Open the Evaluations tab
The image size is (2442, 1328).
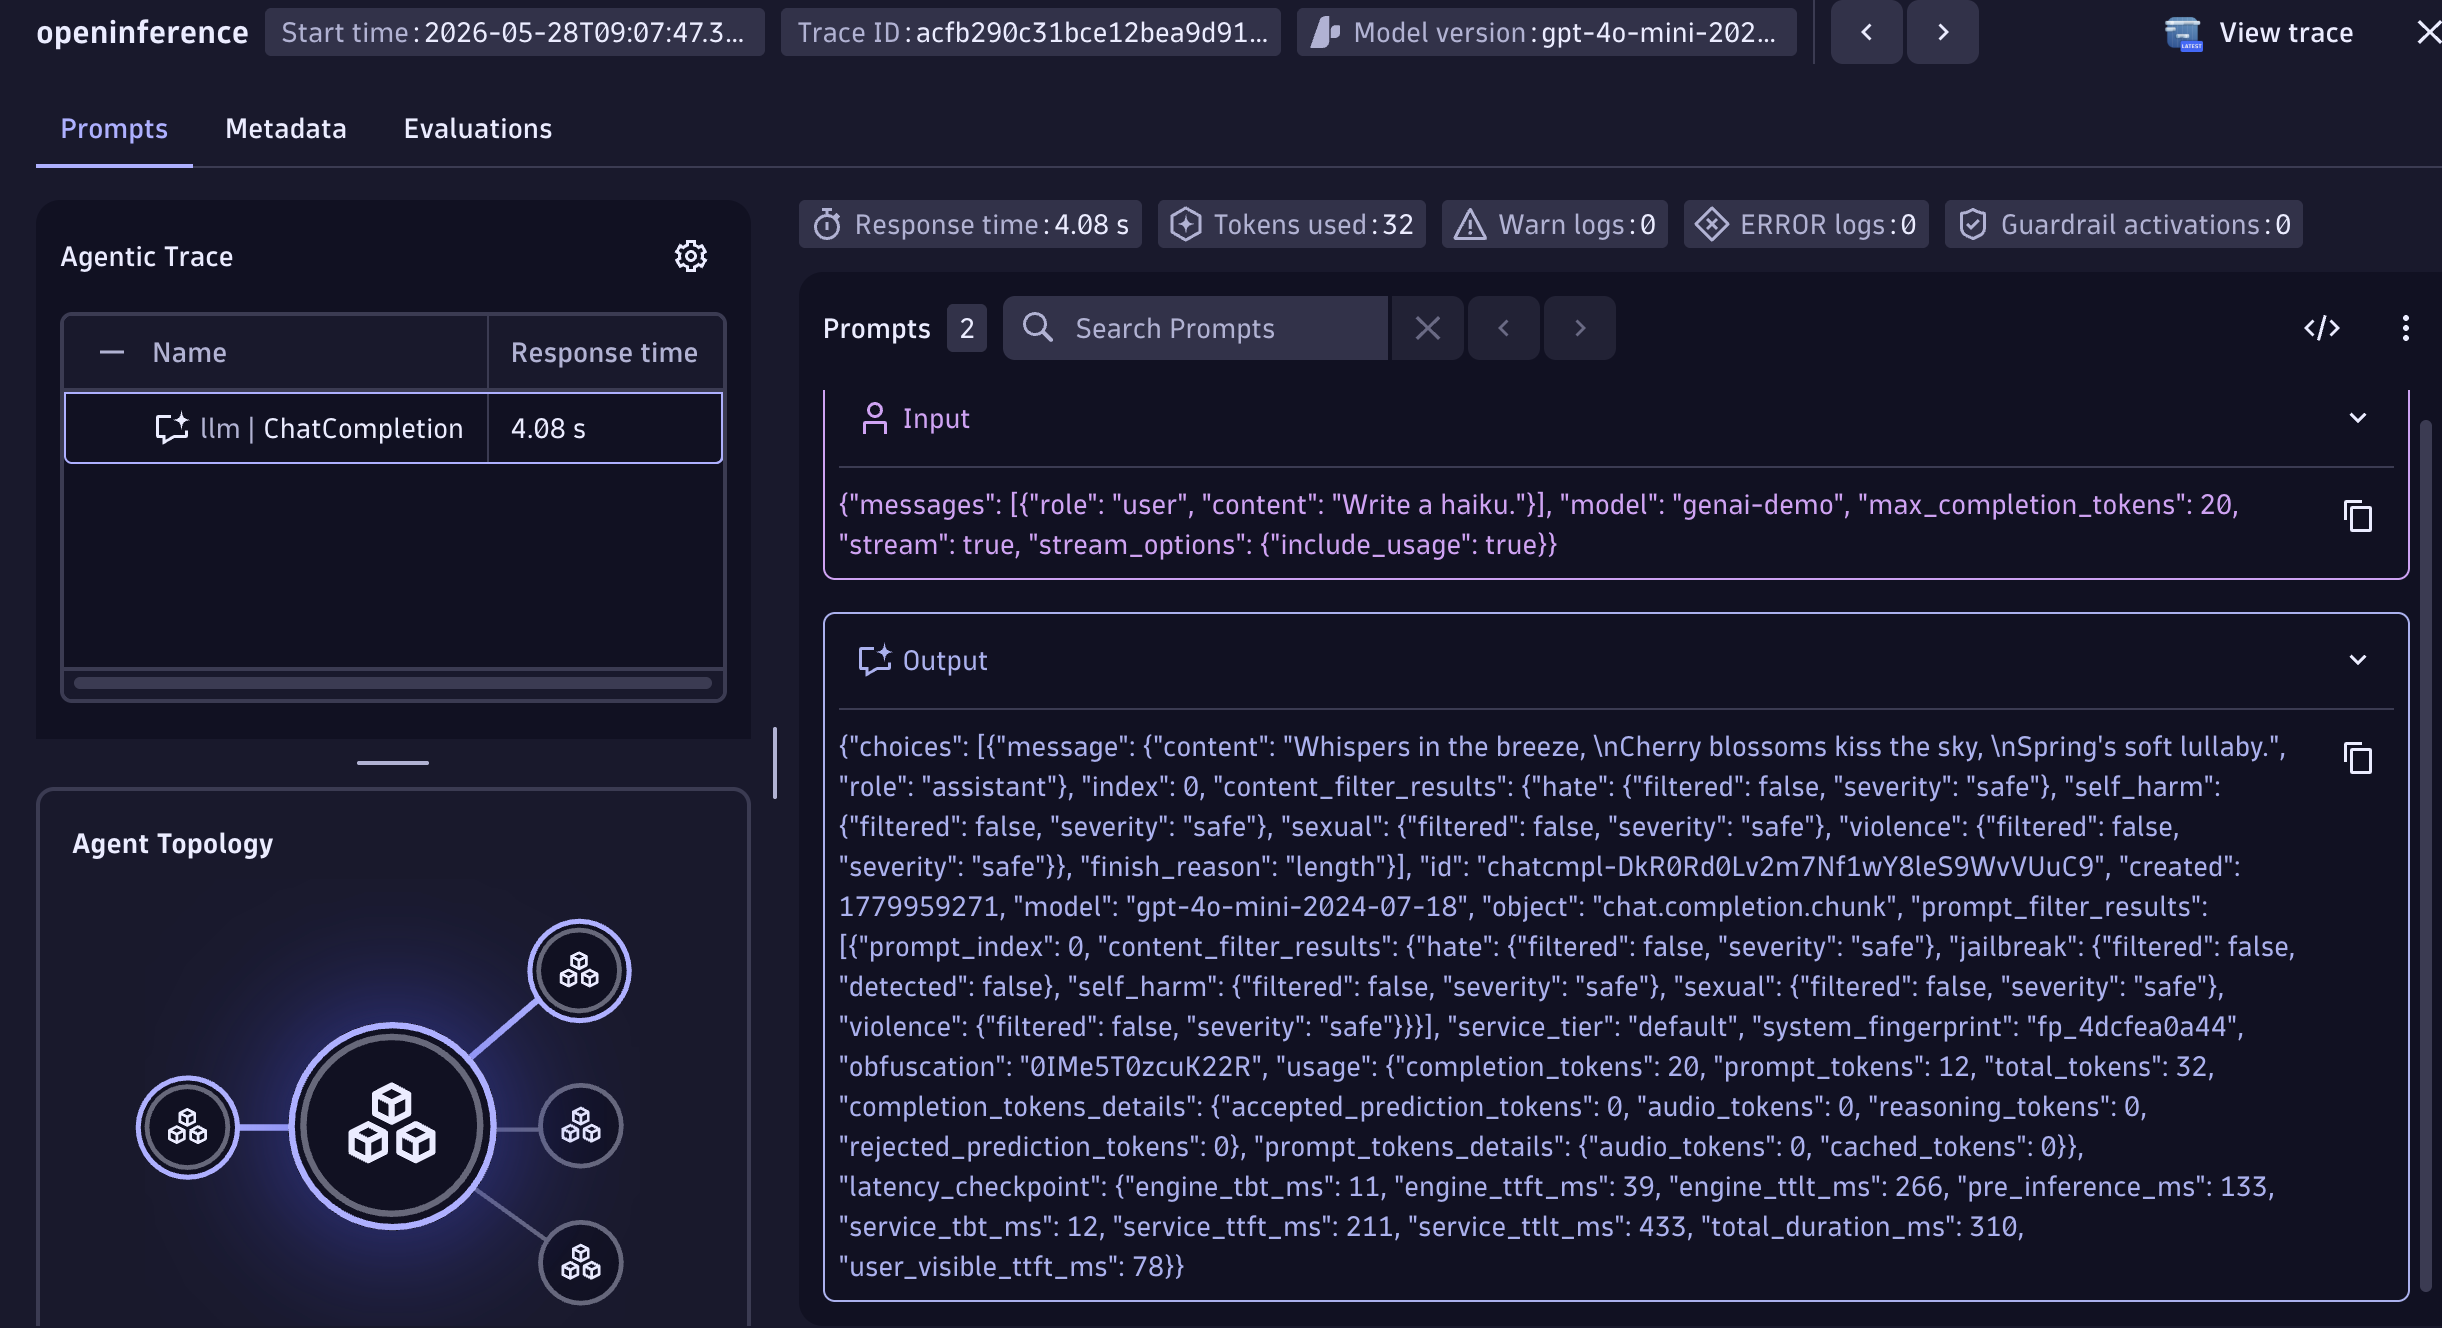point(478,128)
